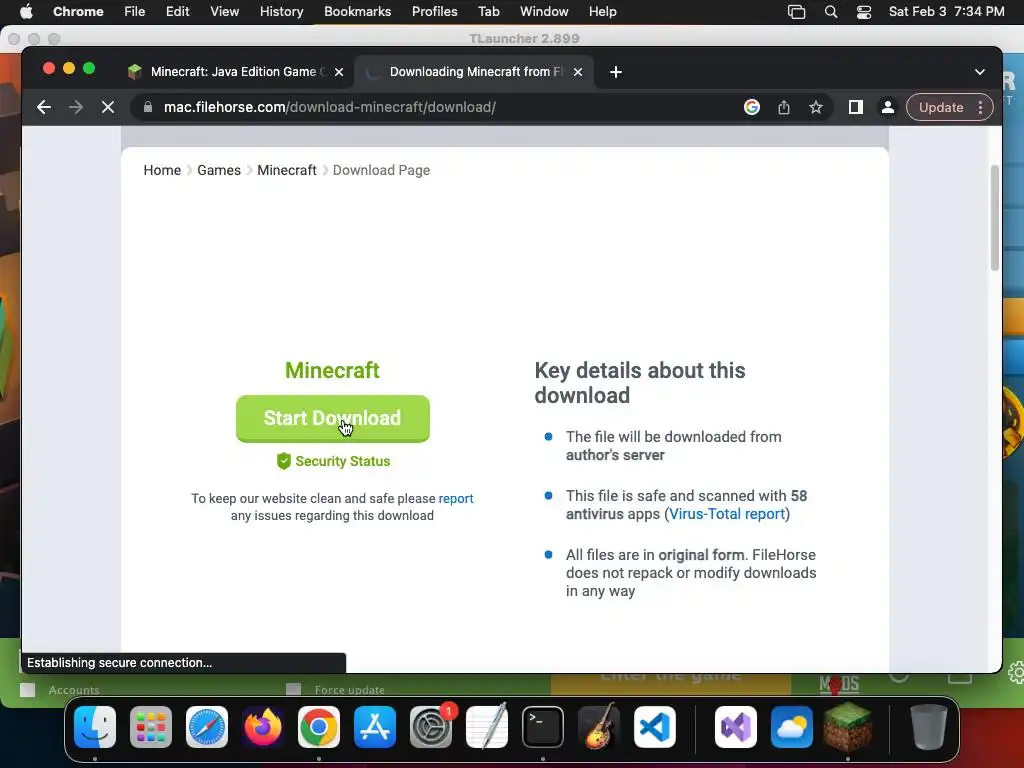
Task: Open Chrome from the dock
Action: (319, 726)
